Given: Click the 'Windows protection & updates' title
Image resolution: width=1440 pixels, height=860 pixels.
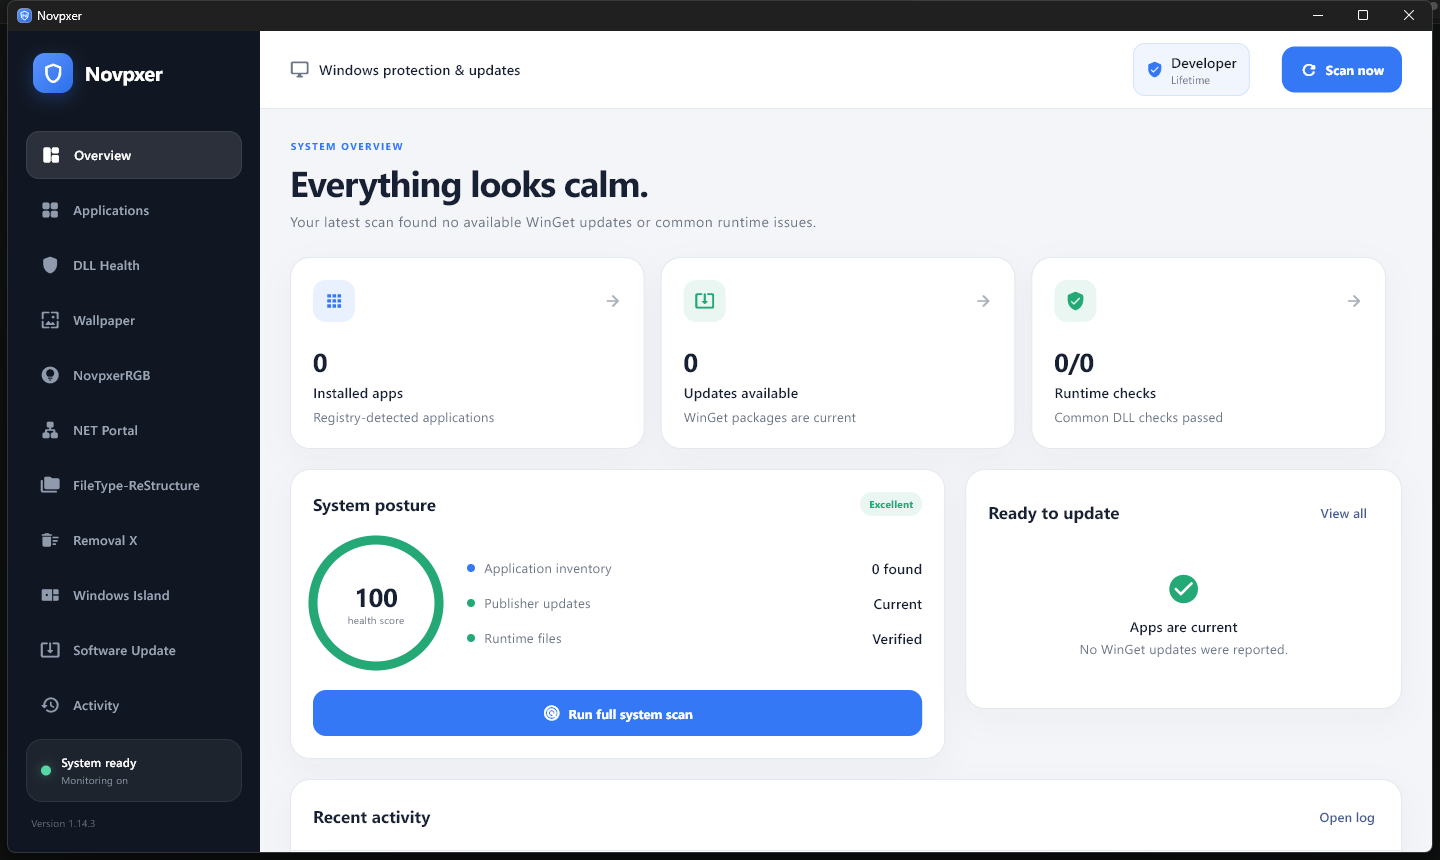Looking at the screenshot, I should [419, 70].
